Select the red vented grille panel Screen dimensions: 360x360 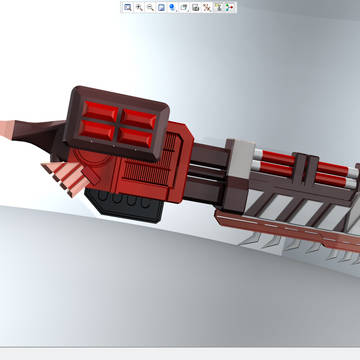151,159
